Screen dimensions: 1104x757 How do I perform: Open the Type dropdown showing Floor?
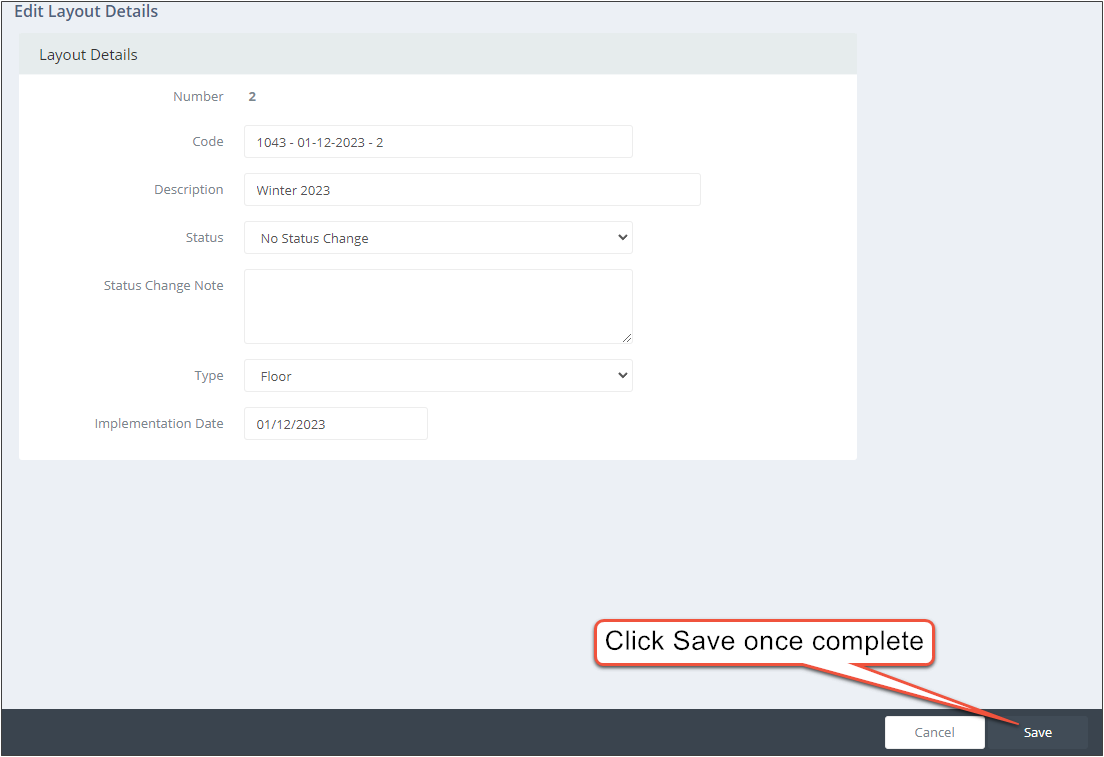coord(438,376)
